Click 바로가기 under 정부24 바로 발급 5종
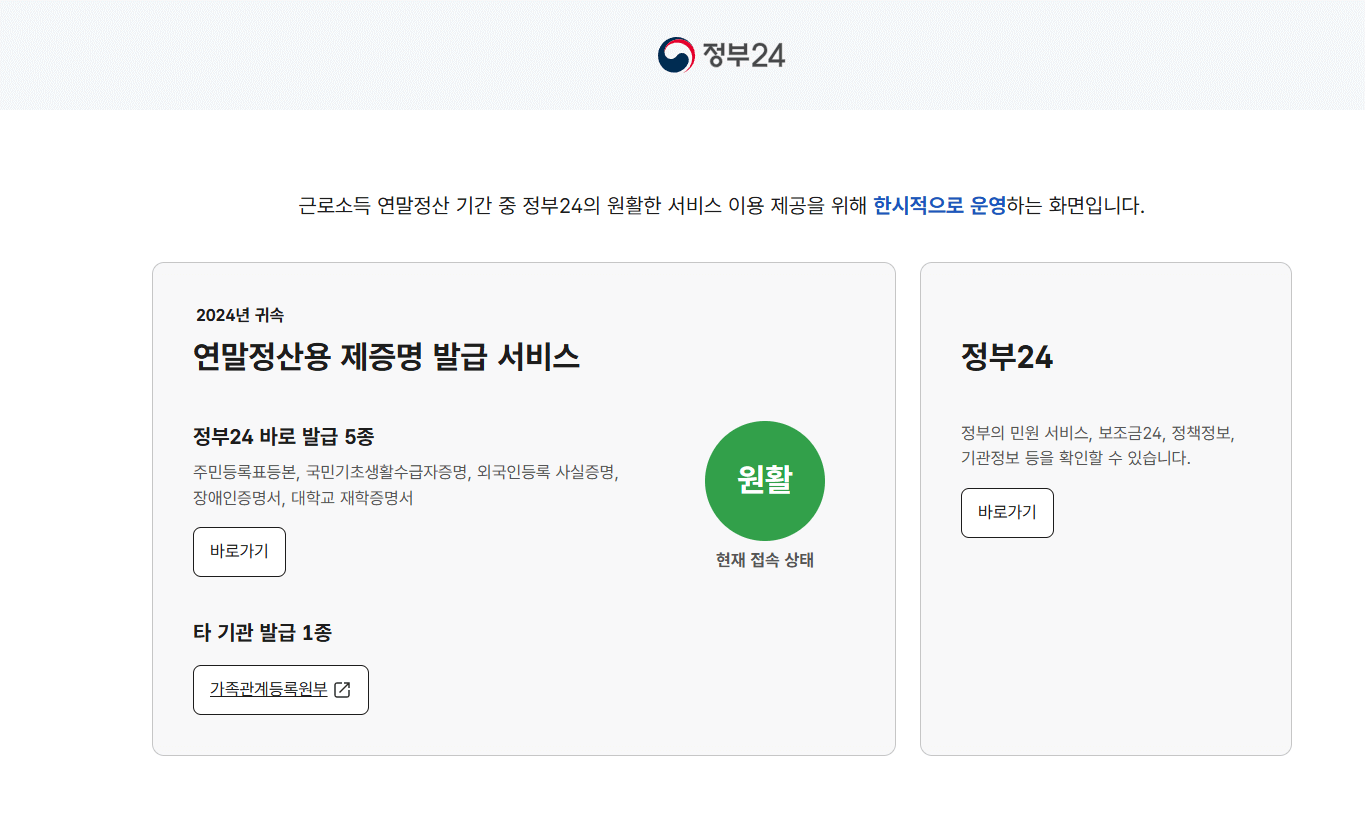Image resolution: width=1365 pixels, height=815 pixels. [239, 551]
